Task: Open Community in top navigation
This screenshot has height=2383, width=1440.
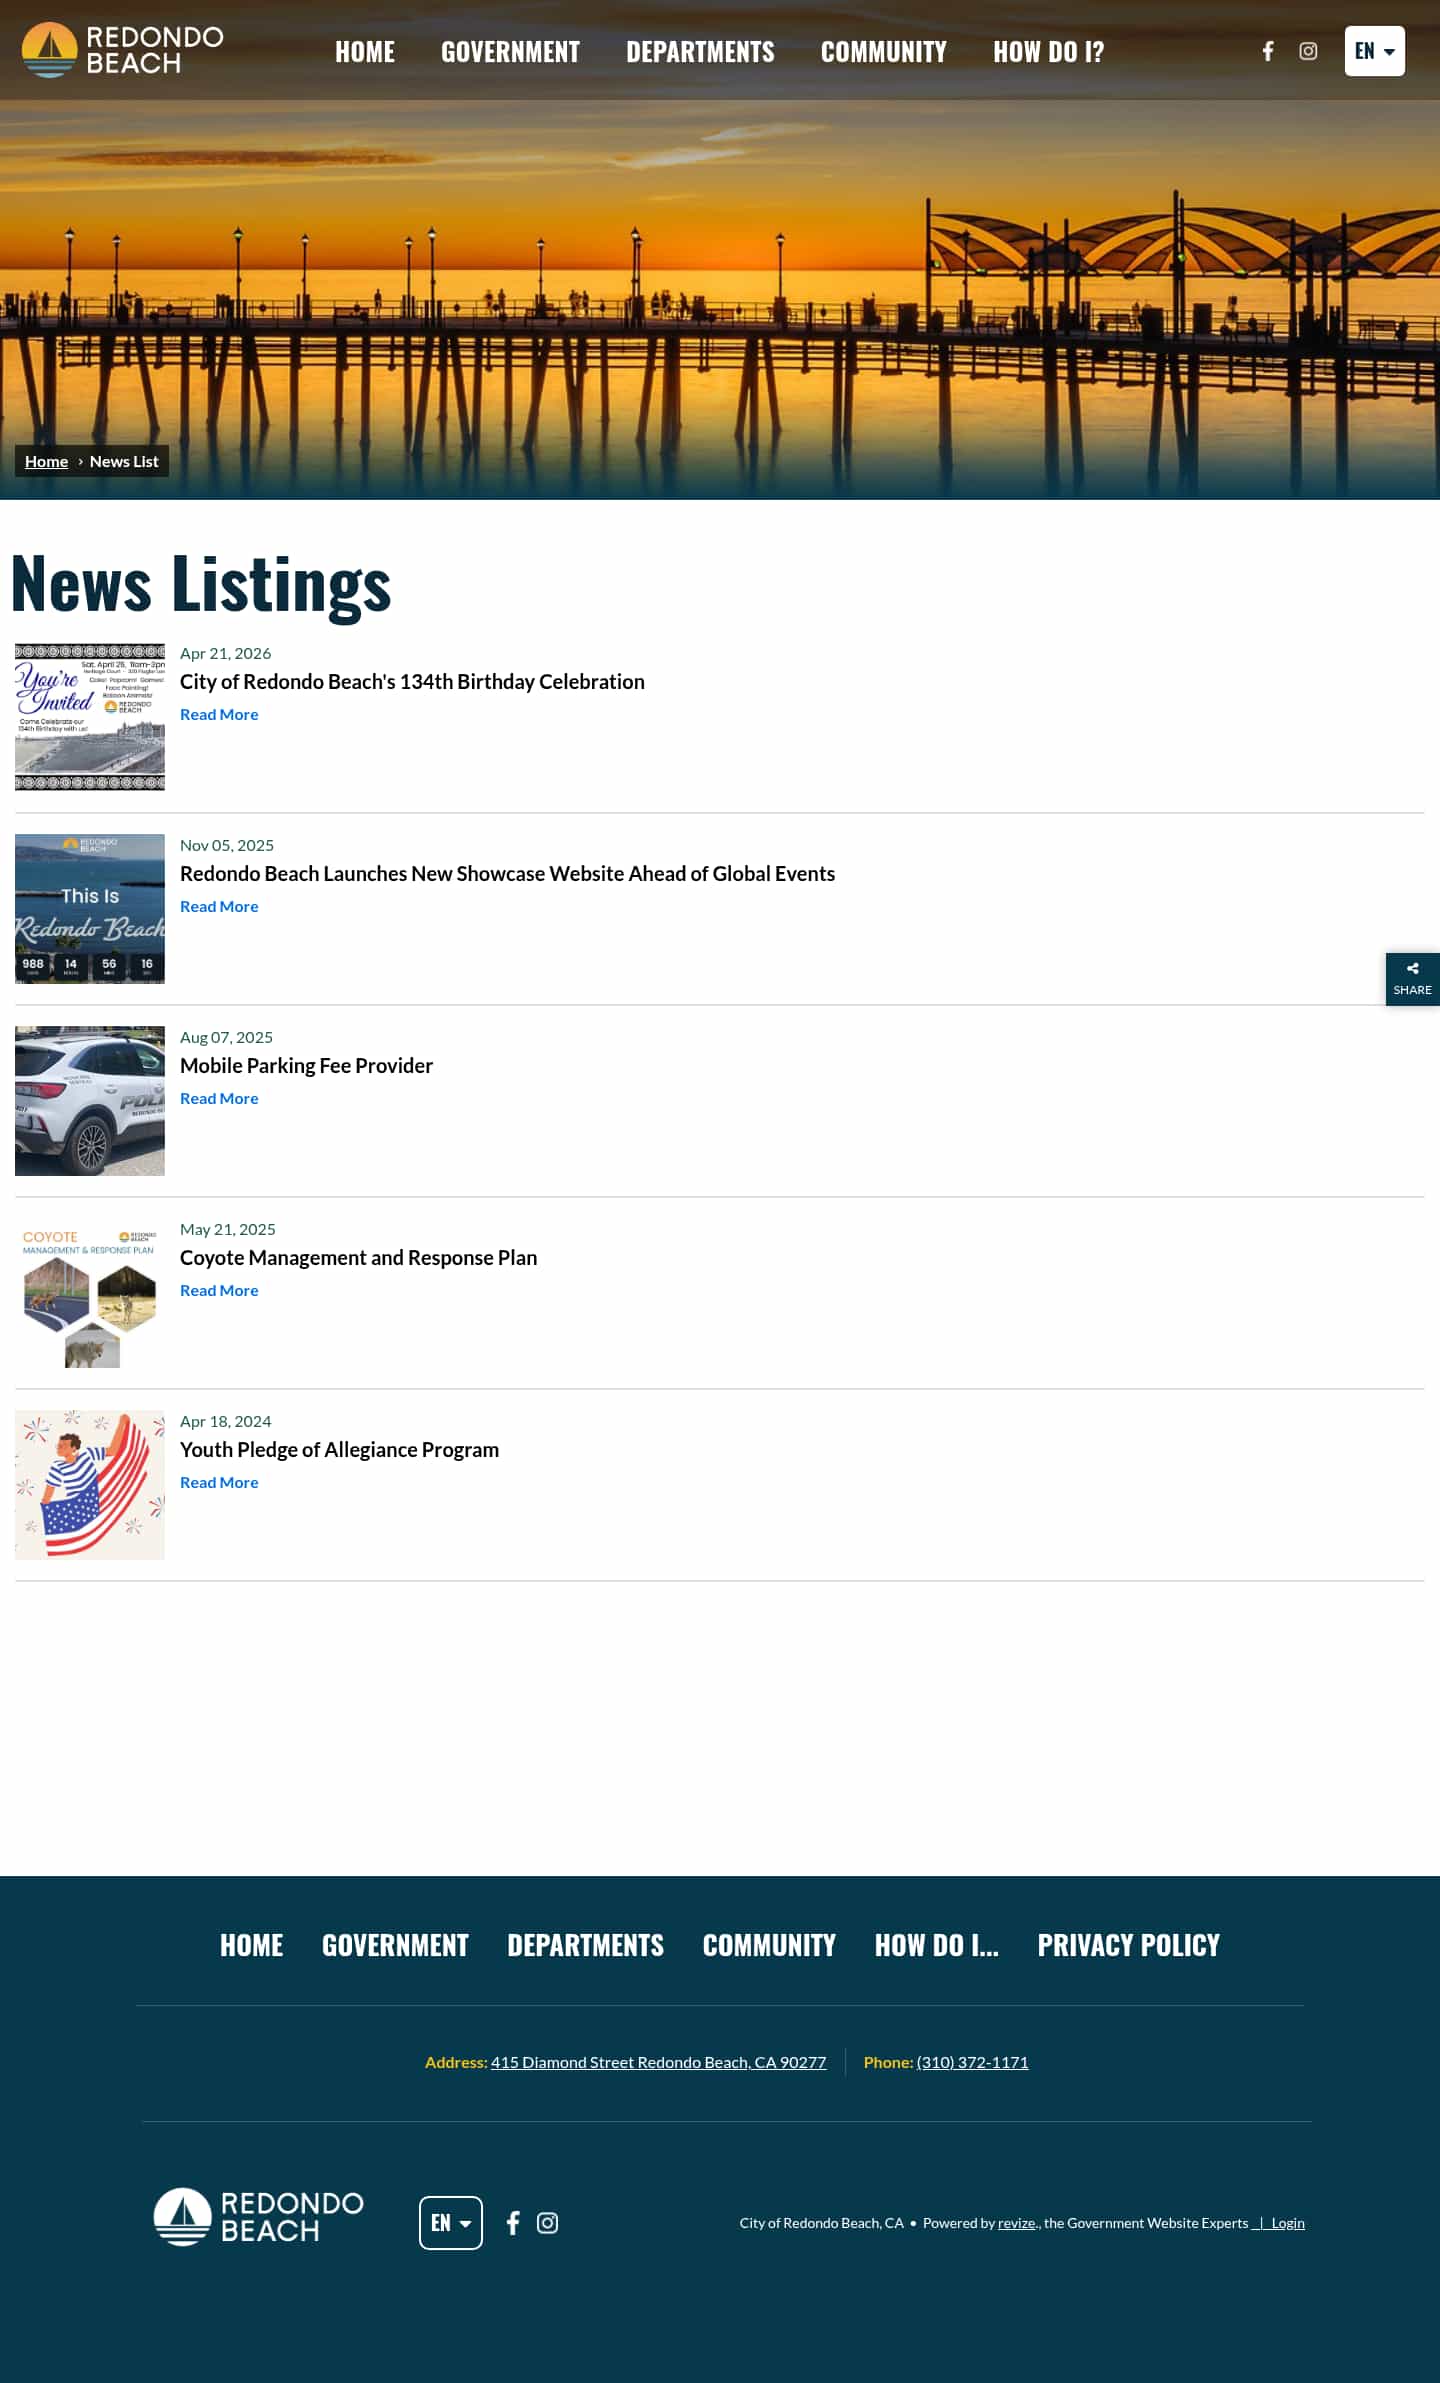Action: click(x=884, y=52)
